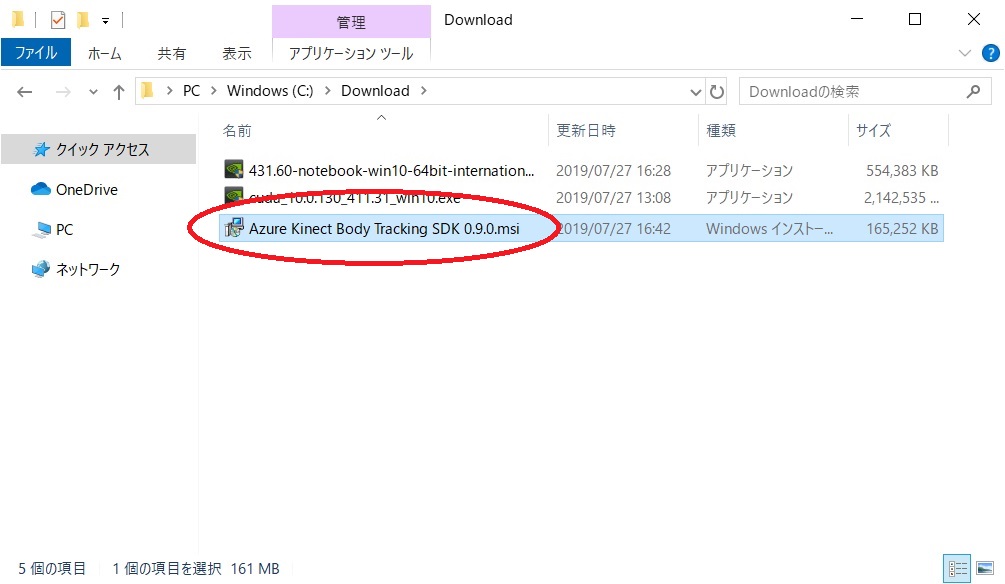
Task: Go forward with the right arrow
Action: [x=63, y=92]
